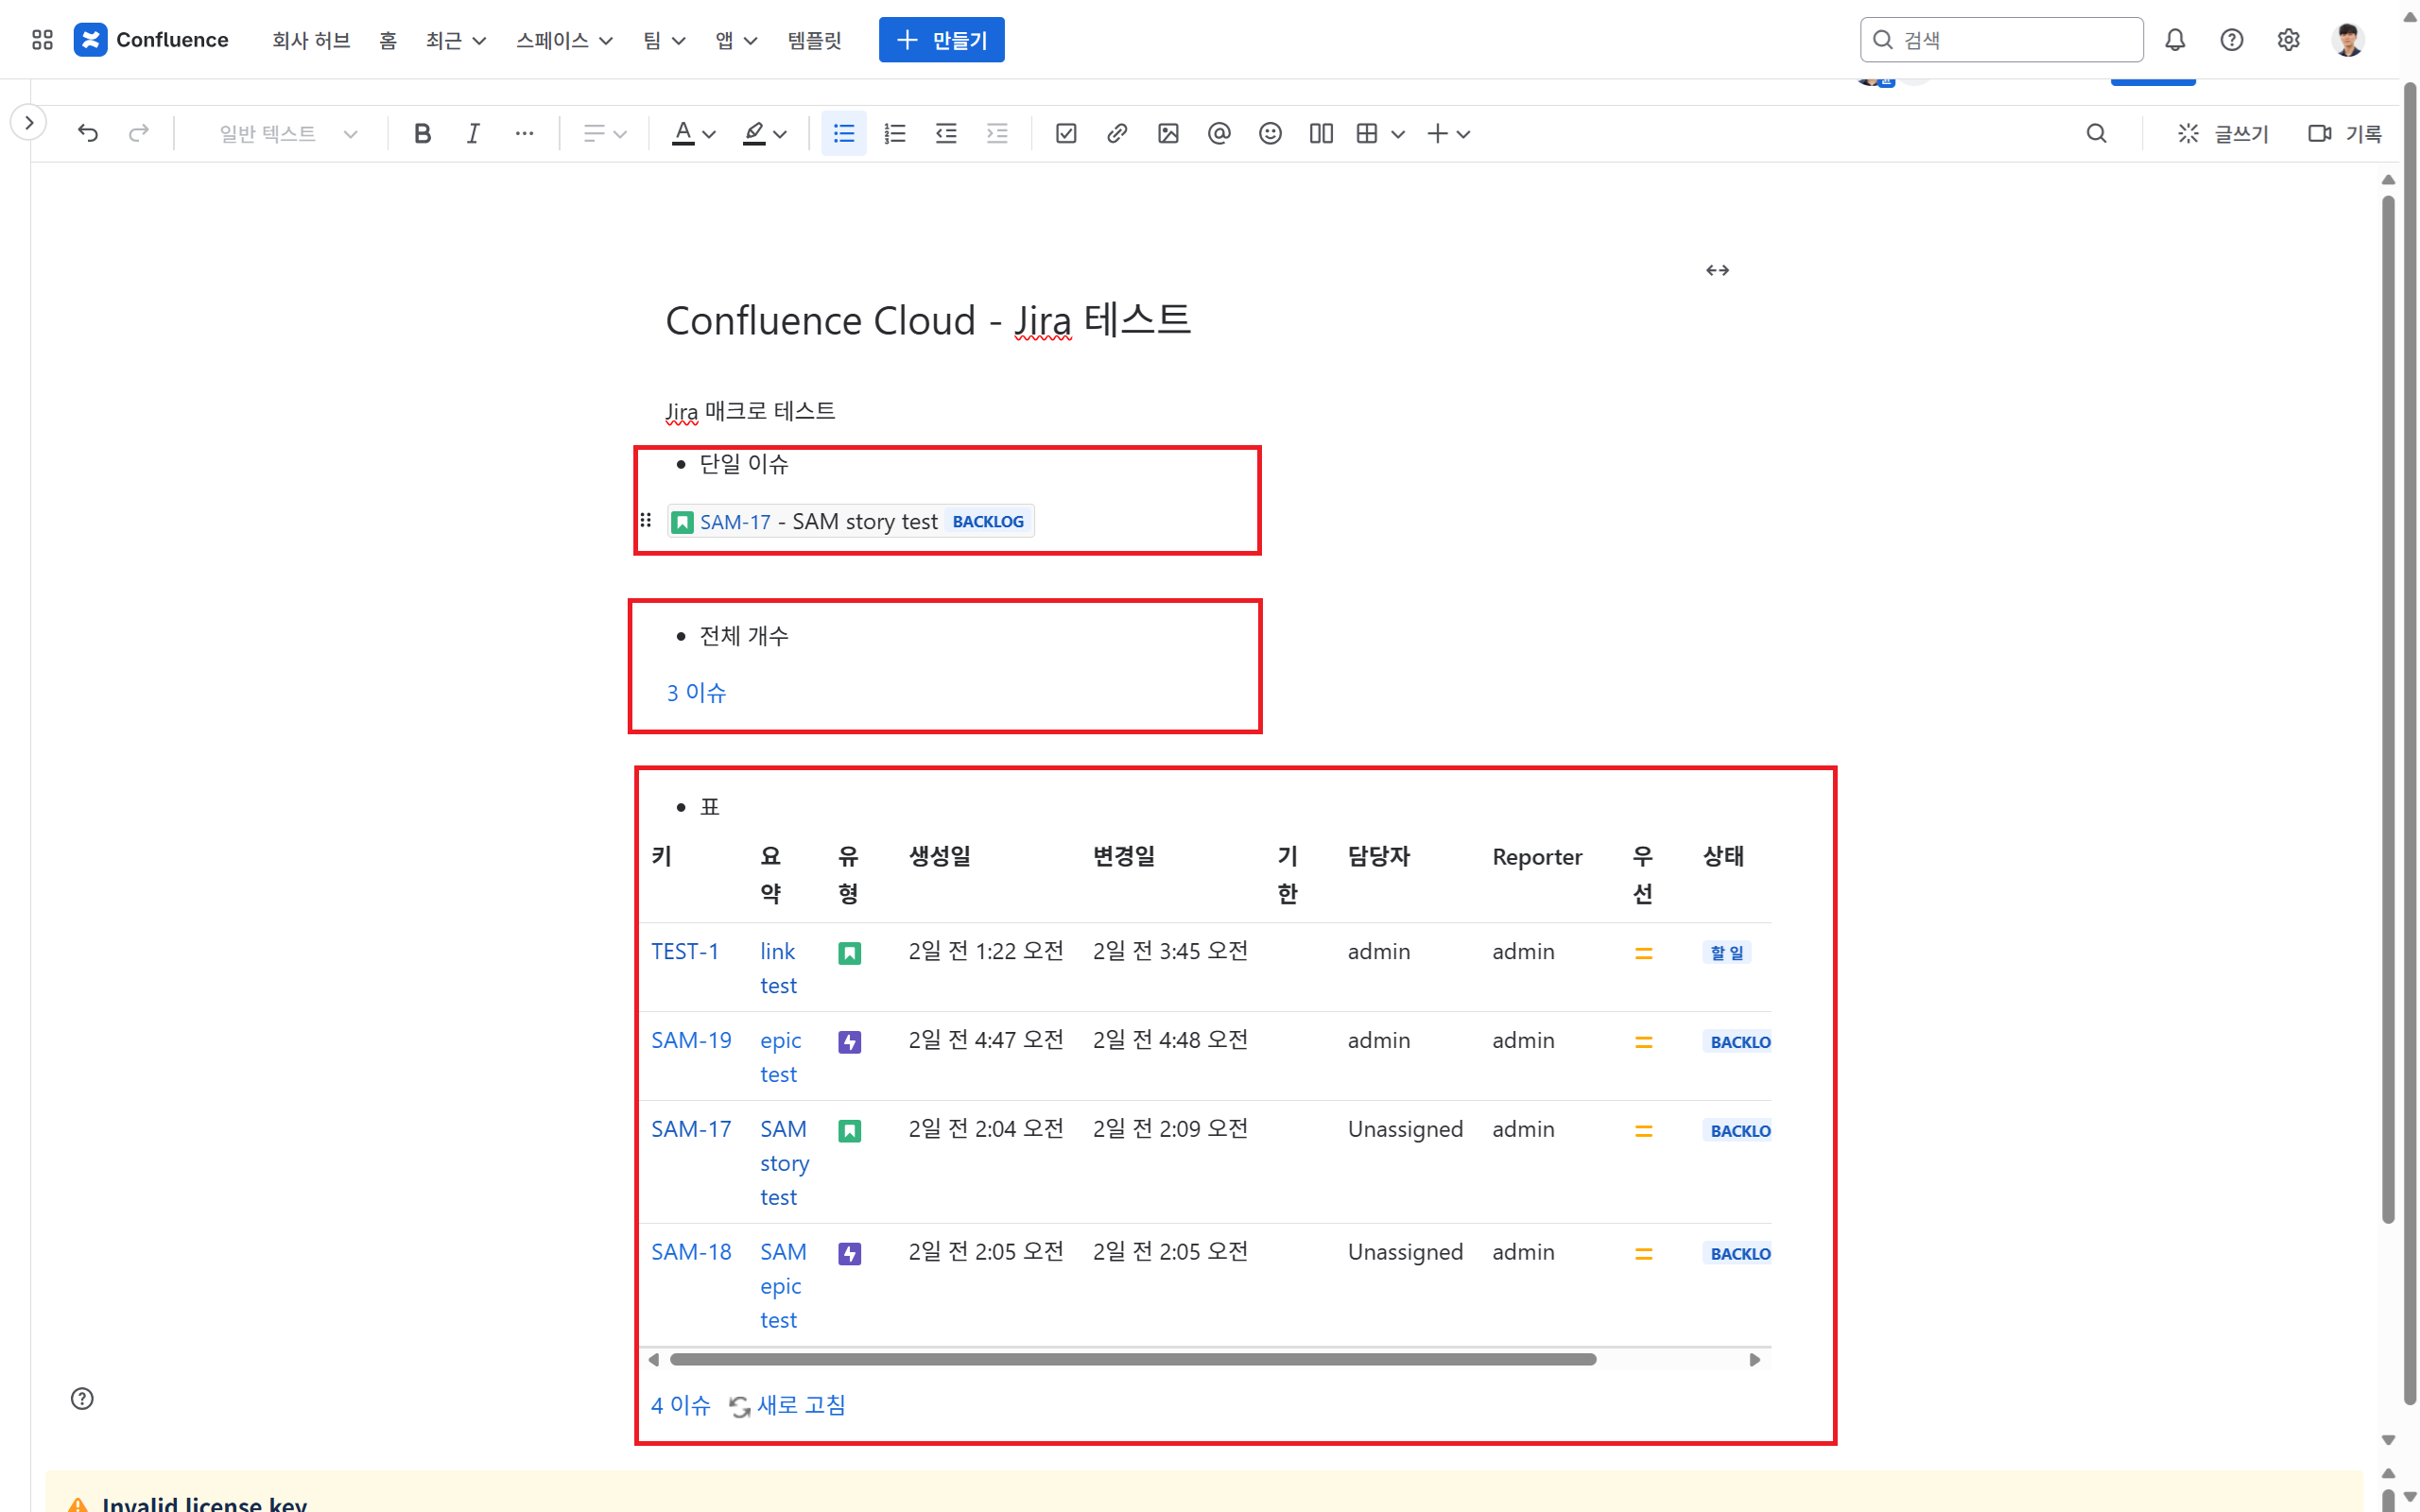Open highlight color dropdown
Screen dimensions: 2420x1512
765,133
